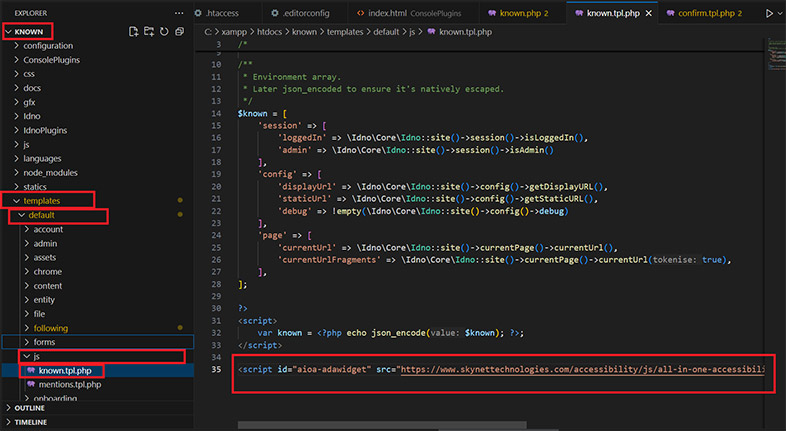
Task: Open Explorer more actions ellipsis menu
Action: (x=179, y=13)
